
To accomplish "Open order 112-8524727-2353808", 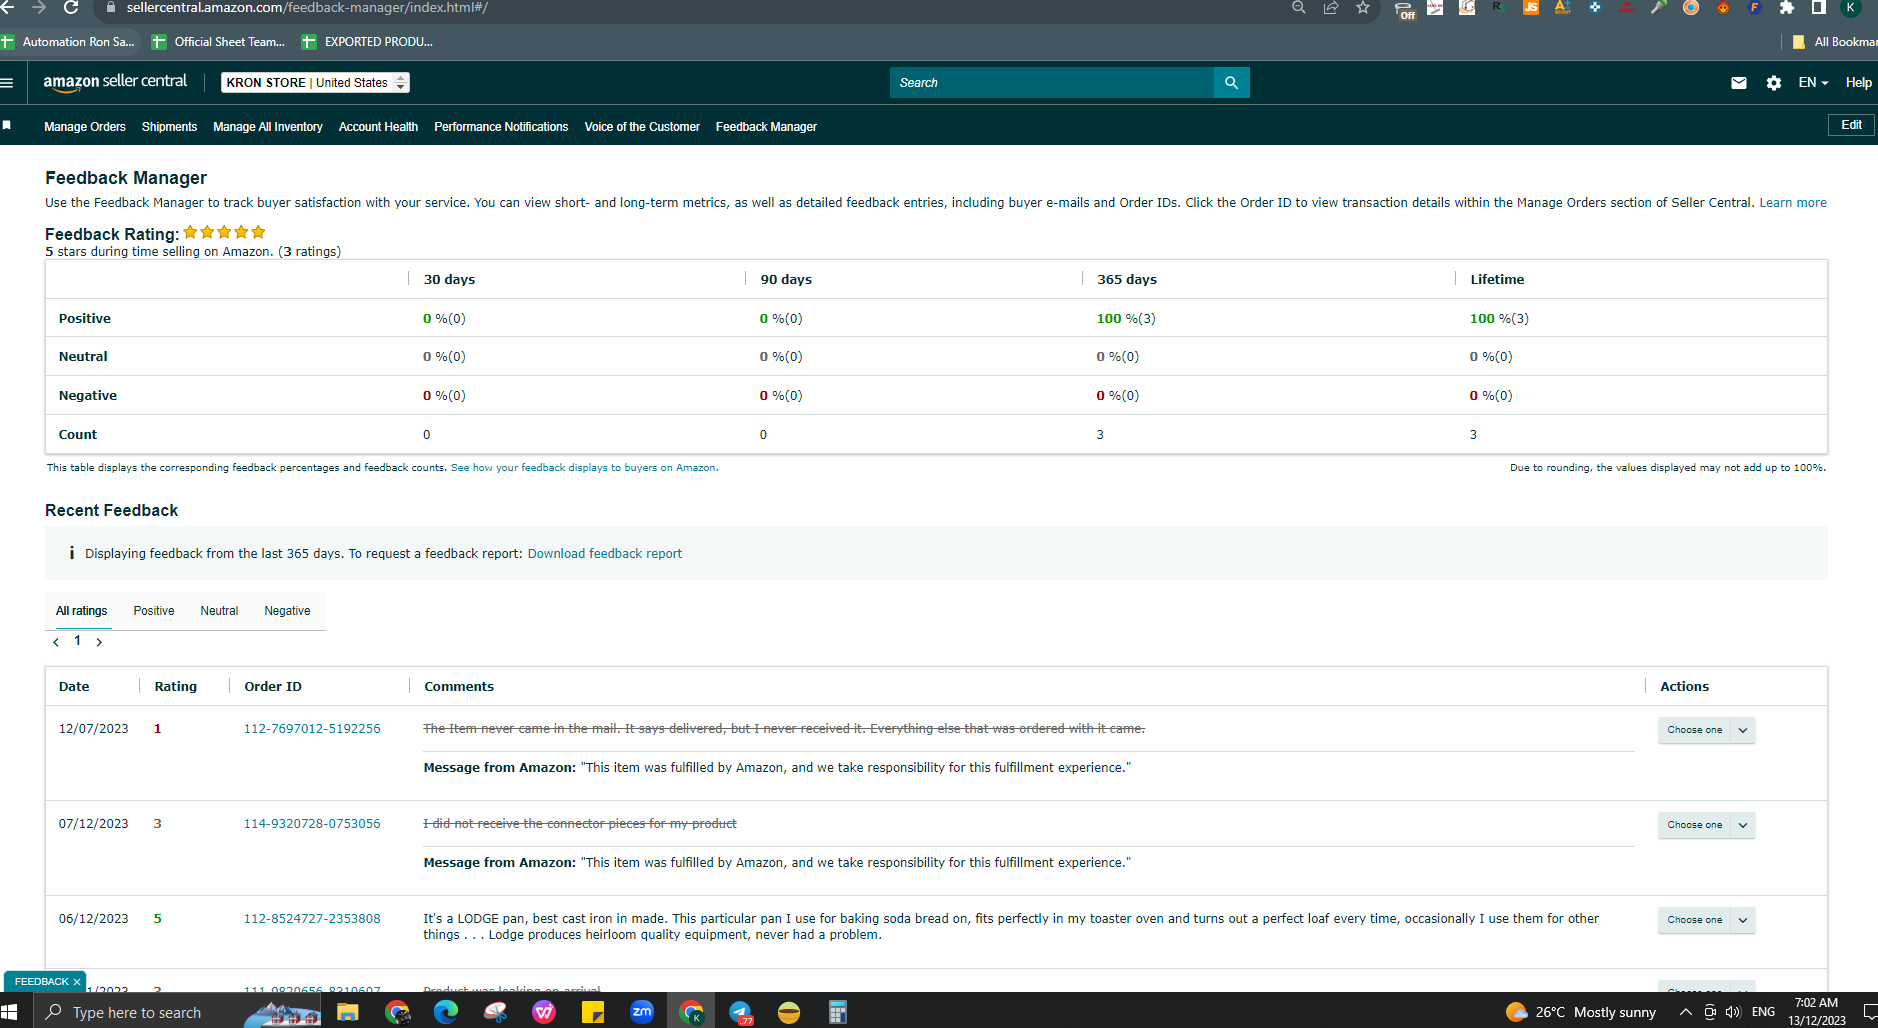I will coord(312,919).
